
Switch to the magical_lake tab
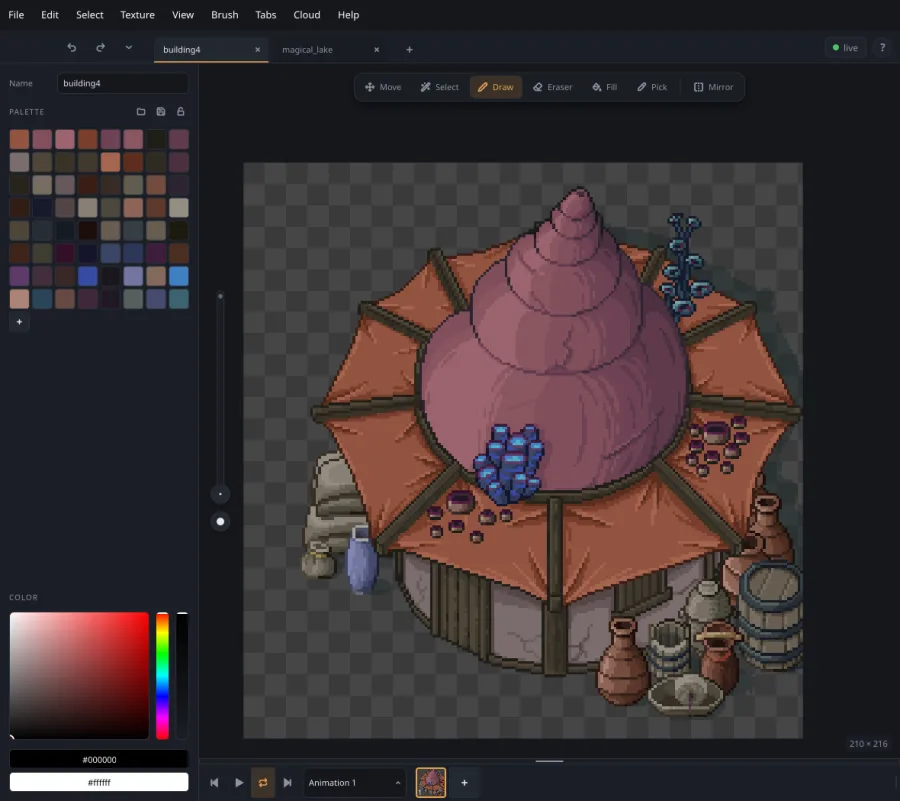tap(307, 50)
